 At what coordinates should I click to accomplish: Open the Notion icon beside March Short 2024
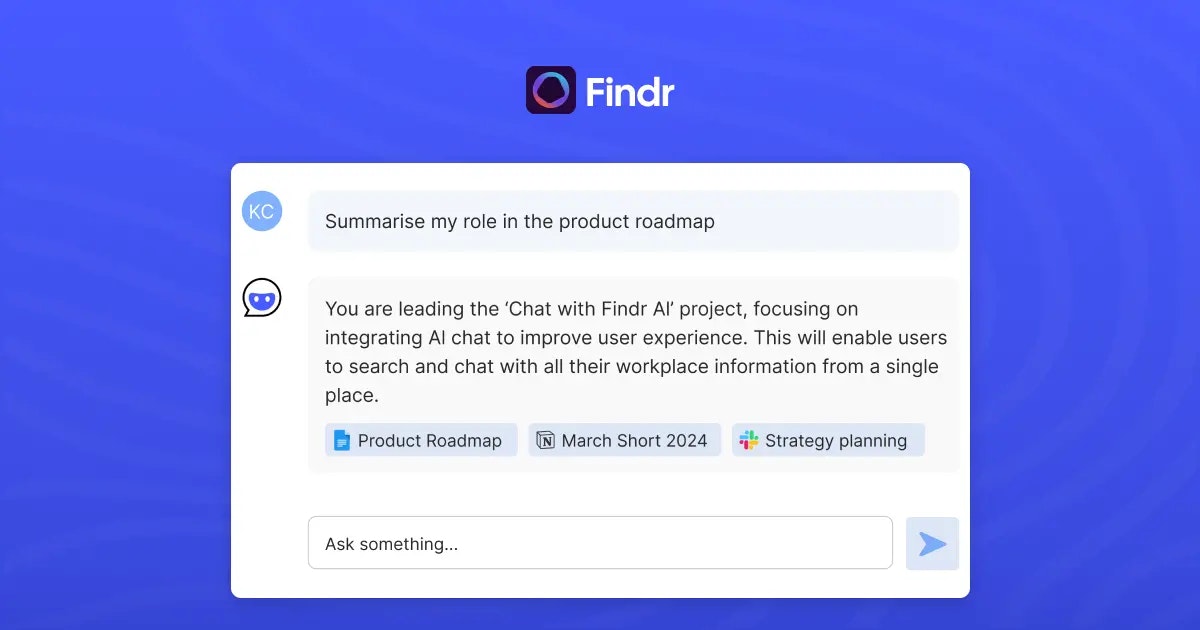(547, 440)
